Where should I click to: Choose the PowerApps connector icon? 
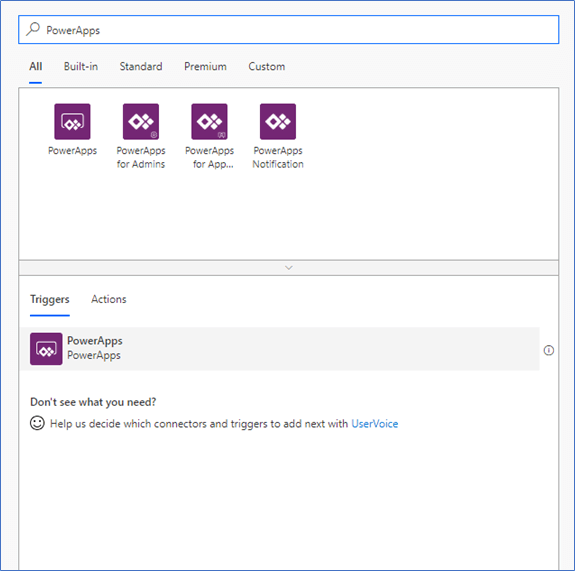(72, 121)
